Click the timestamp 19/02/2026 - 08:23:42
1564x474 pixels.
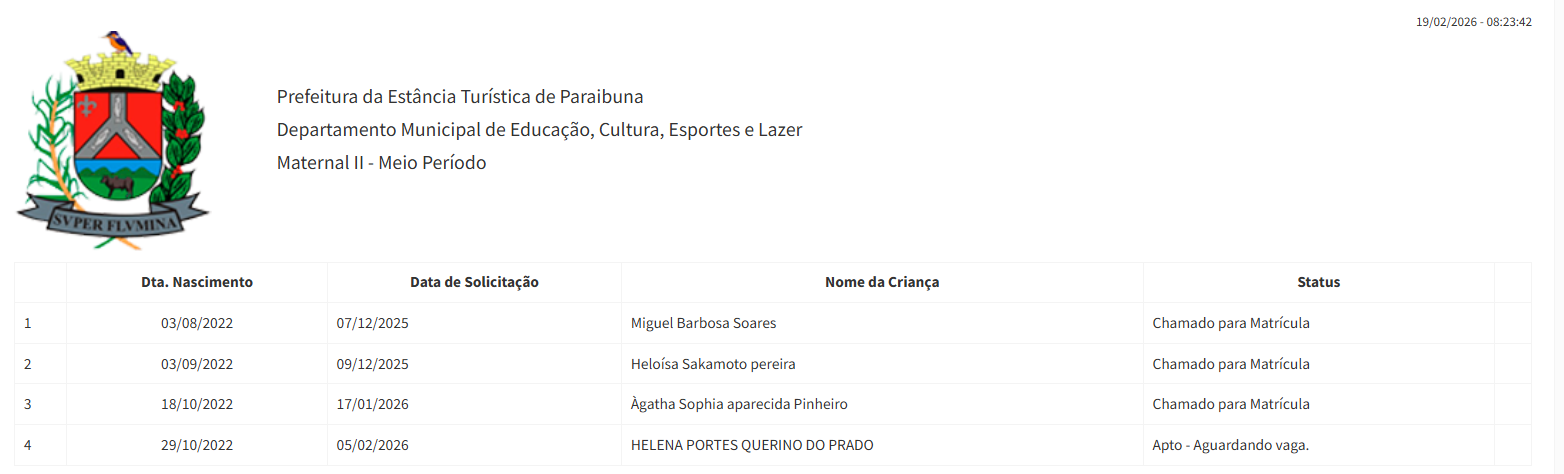point(1473,21)
